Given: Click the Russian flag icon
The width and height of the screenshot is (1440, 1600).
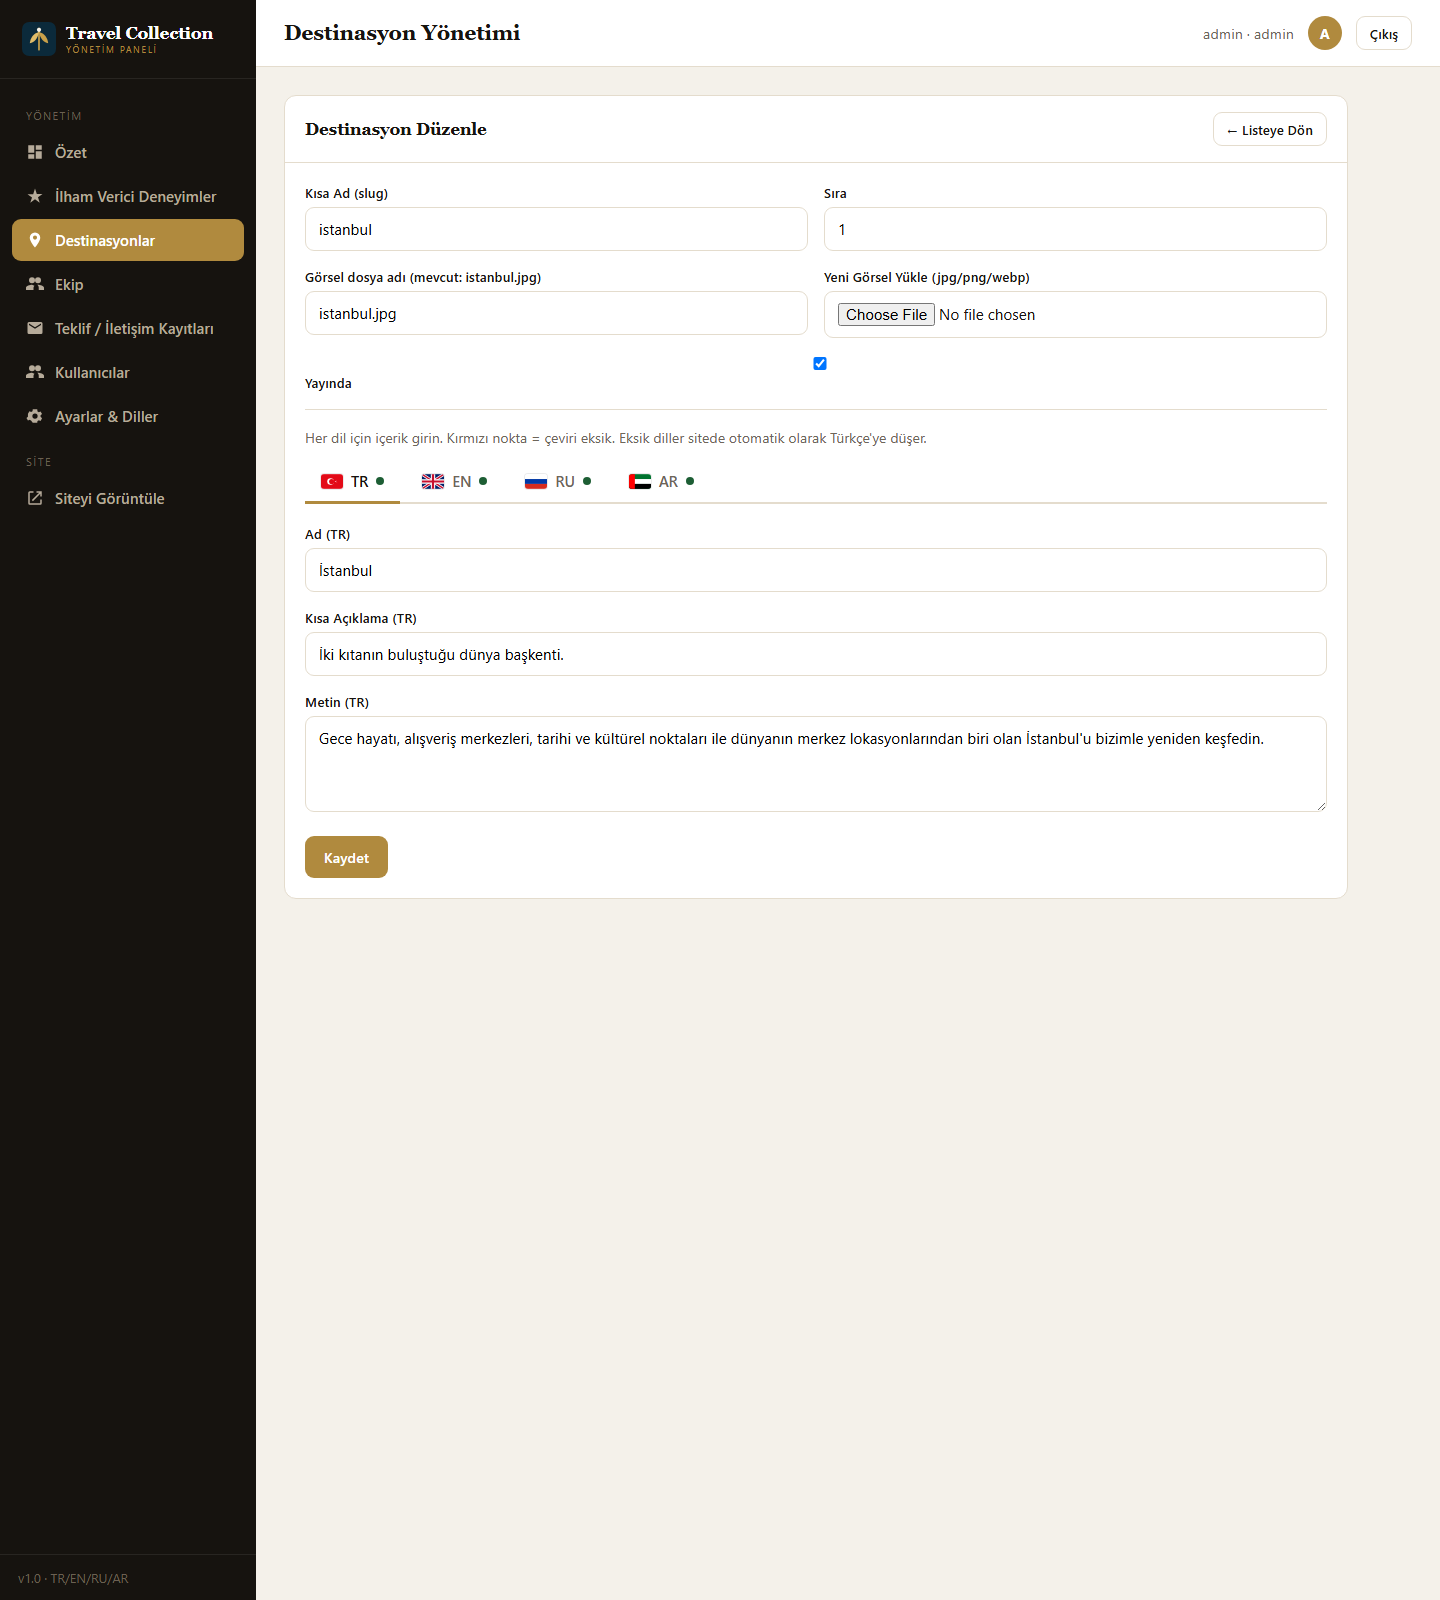Looking at the screenshot, I should click(x=536, y=482).
